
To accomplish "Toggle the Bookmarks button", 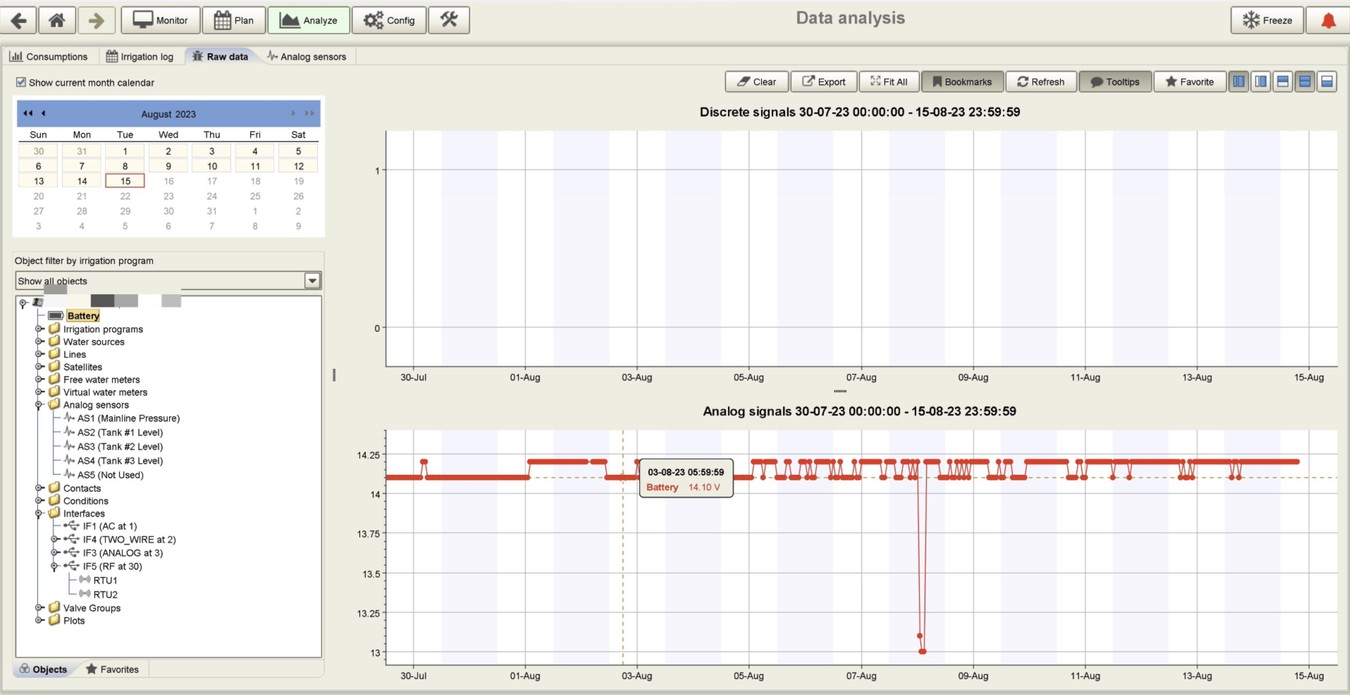I will pos(962,82).
